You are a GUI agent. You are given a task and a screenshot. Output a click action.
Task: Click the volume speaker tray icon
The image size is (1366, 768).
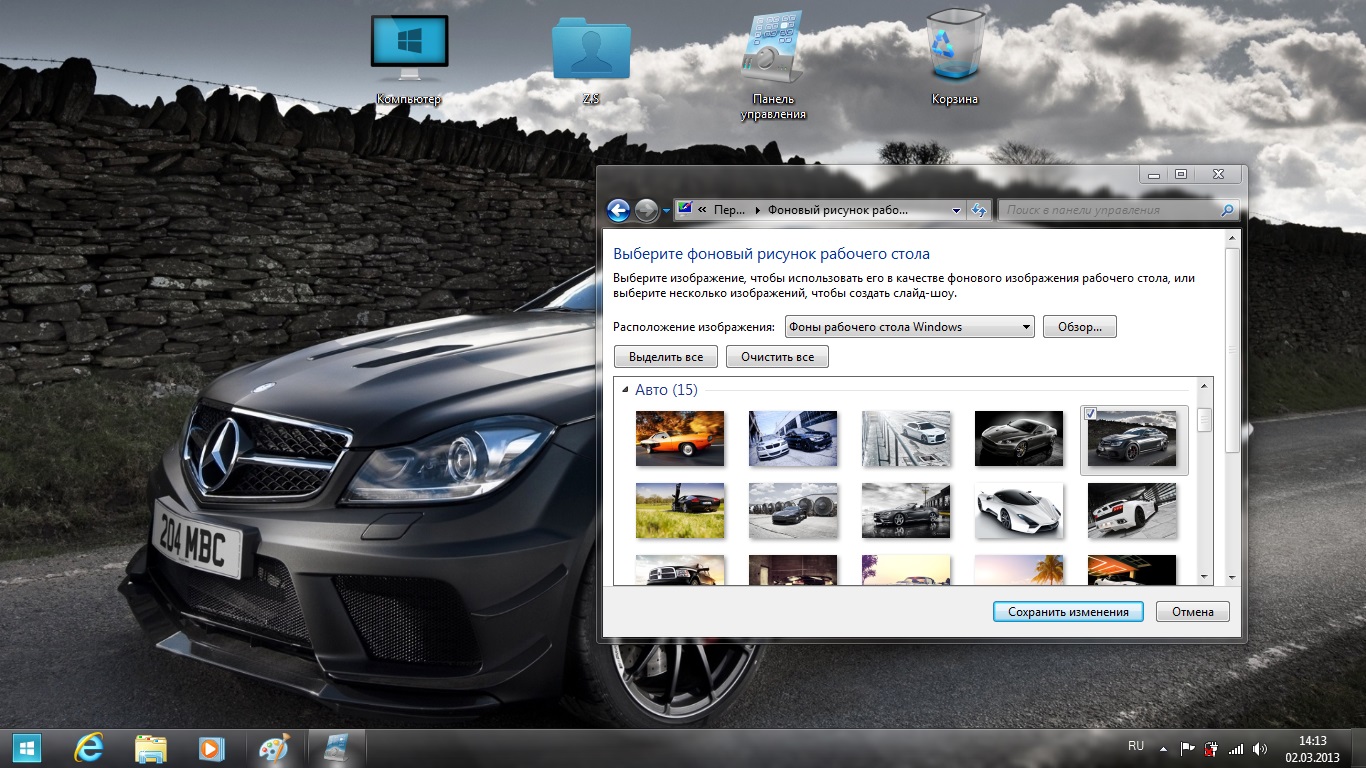click(x=1259, y=748)
